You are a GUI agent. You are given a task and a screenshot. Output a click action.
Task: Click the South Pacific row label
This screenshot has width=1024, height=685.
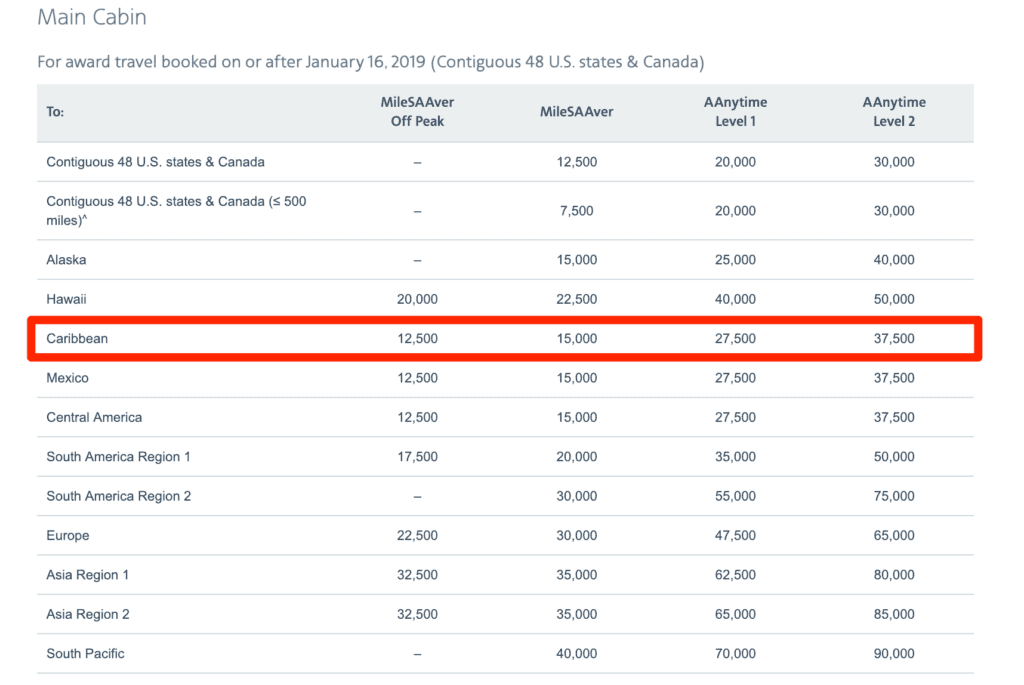pyautogui.click(x=85, y=654)
